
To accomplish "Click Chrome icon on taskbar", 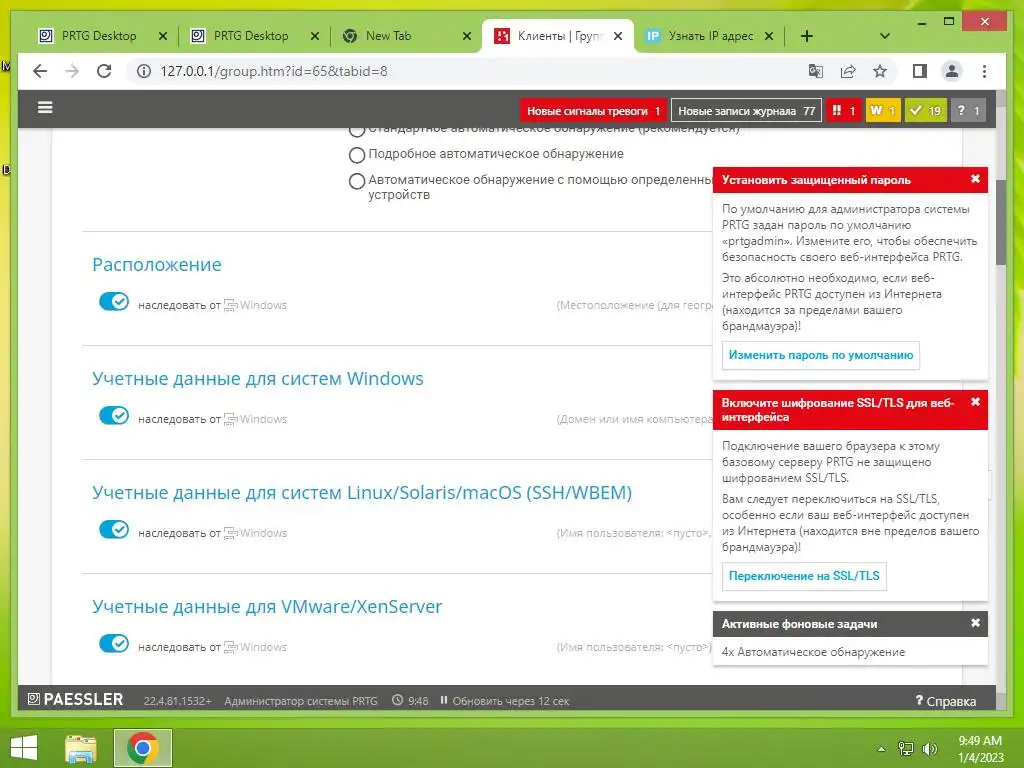I will tap(142, 748).
